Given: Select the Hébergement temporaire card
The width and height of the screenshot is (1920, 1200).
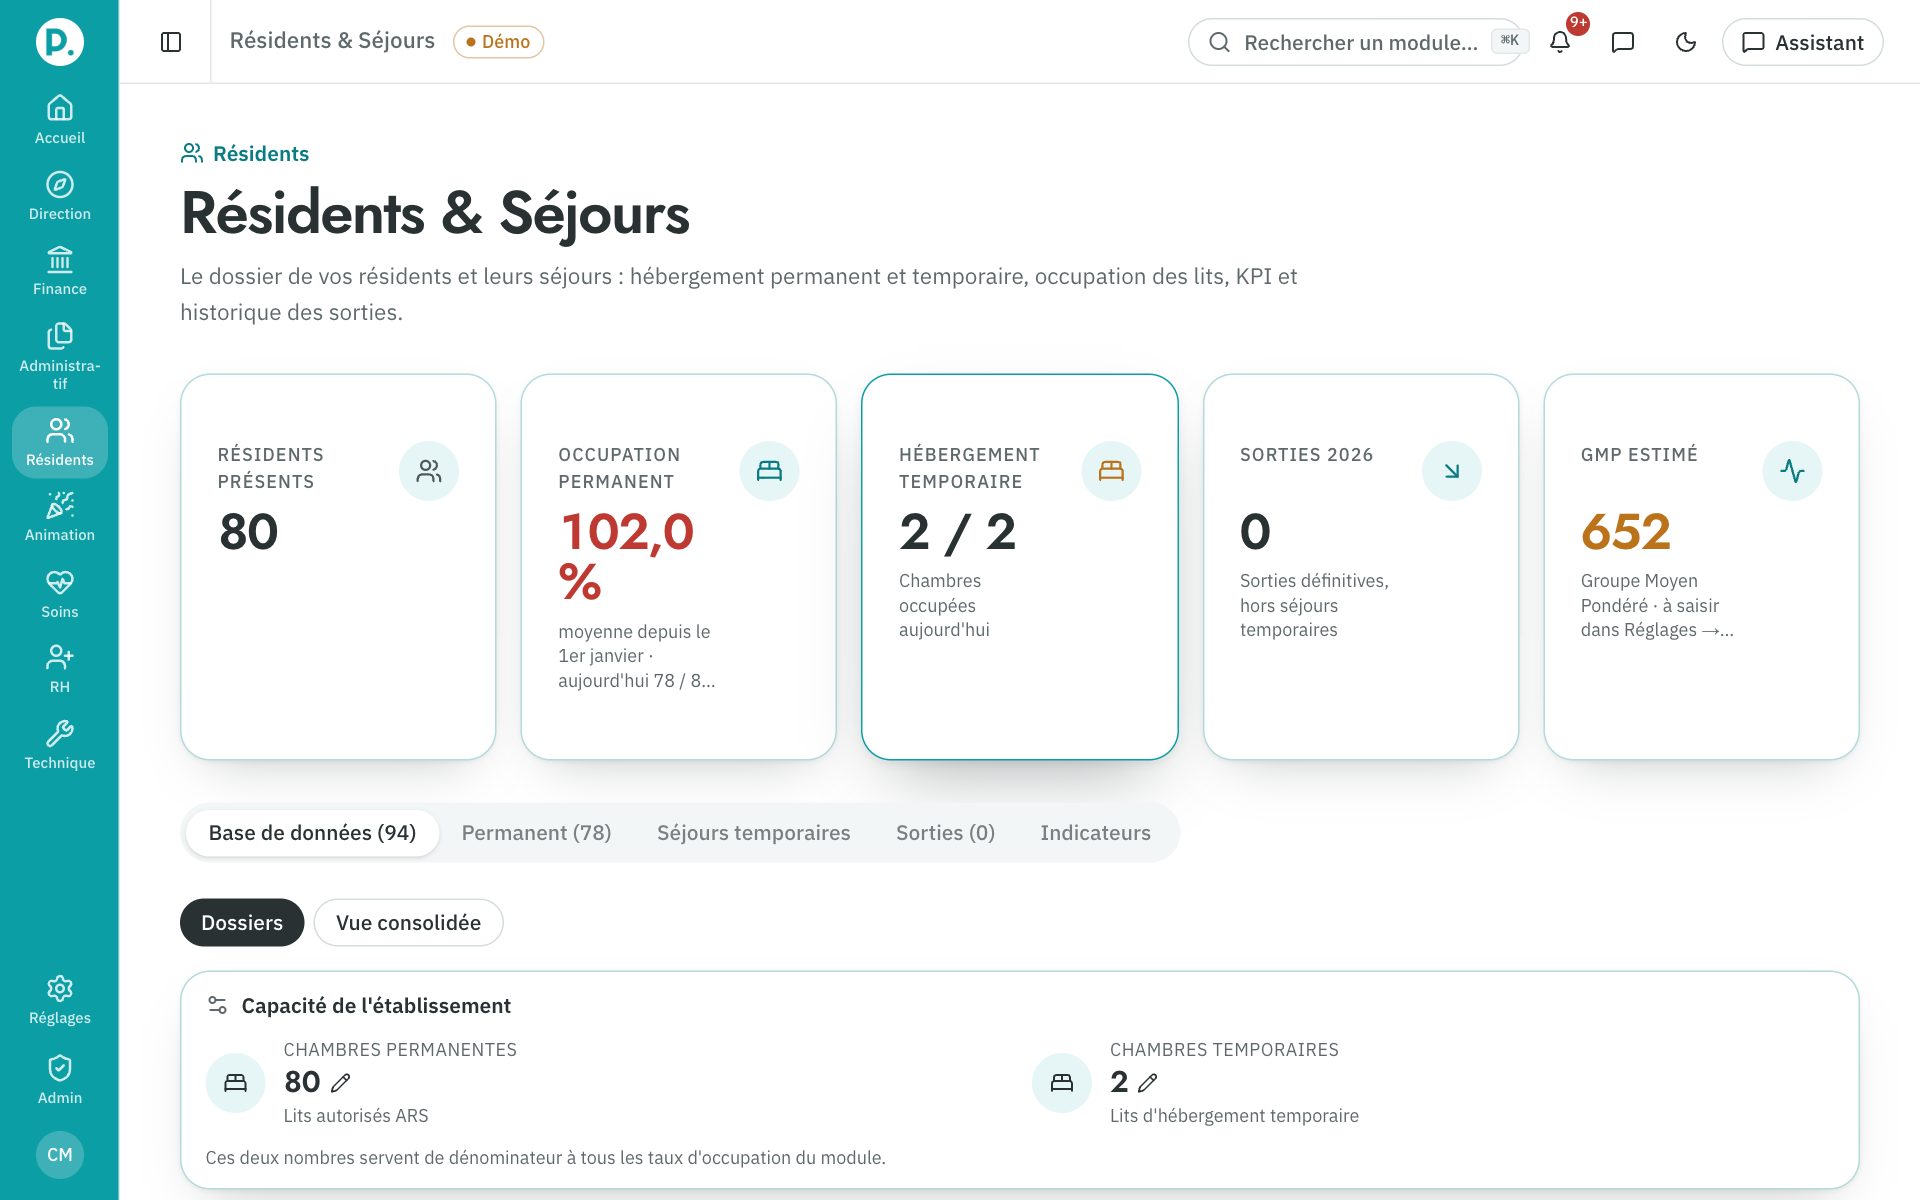Looking at the screenshot, I should click(1019, 567).
